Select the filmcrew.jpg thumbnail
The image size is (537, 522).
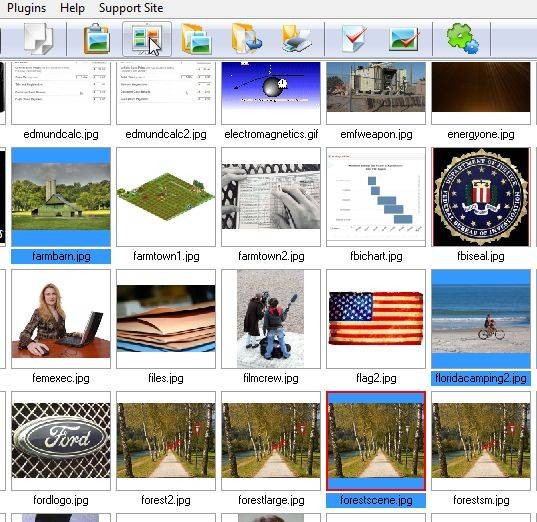[x=271, y=319]
